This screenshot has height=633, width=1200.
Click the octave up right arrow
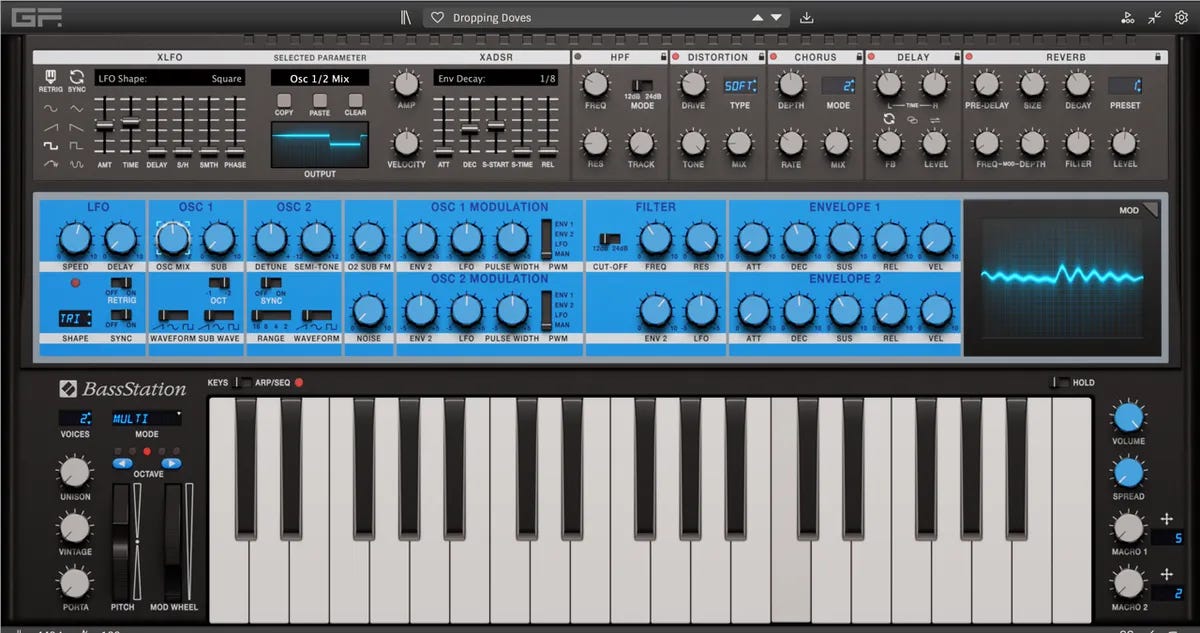click(x=171, y=464)
